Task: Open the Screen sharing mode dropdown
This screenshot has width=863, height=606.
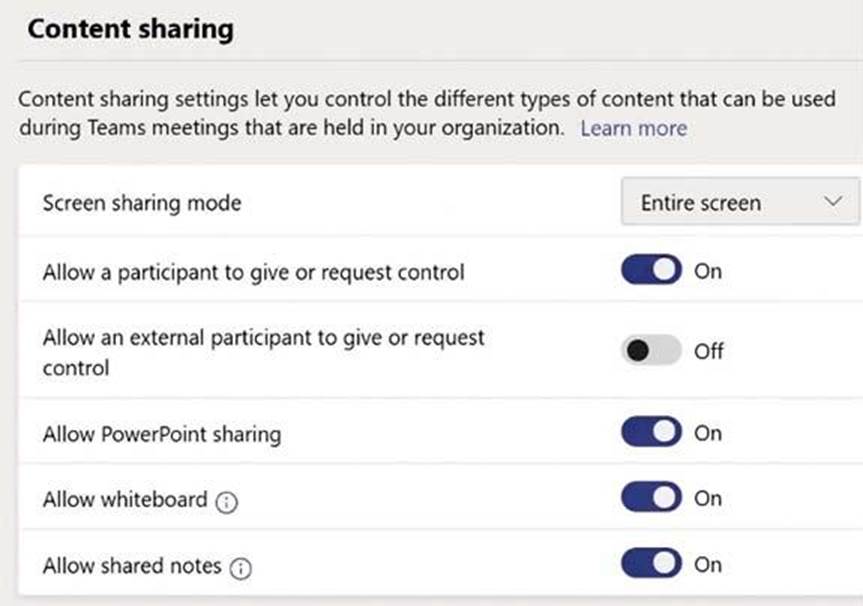Action: point(739,203)
